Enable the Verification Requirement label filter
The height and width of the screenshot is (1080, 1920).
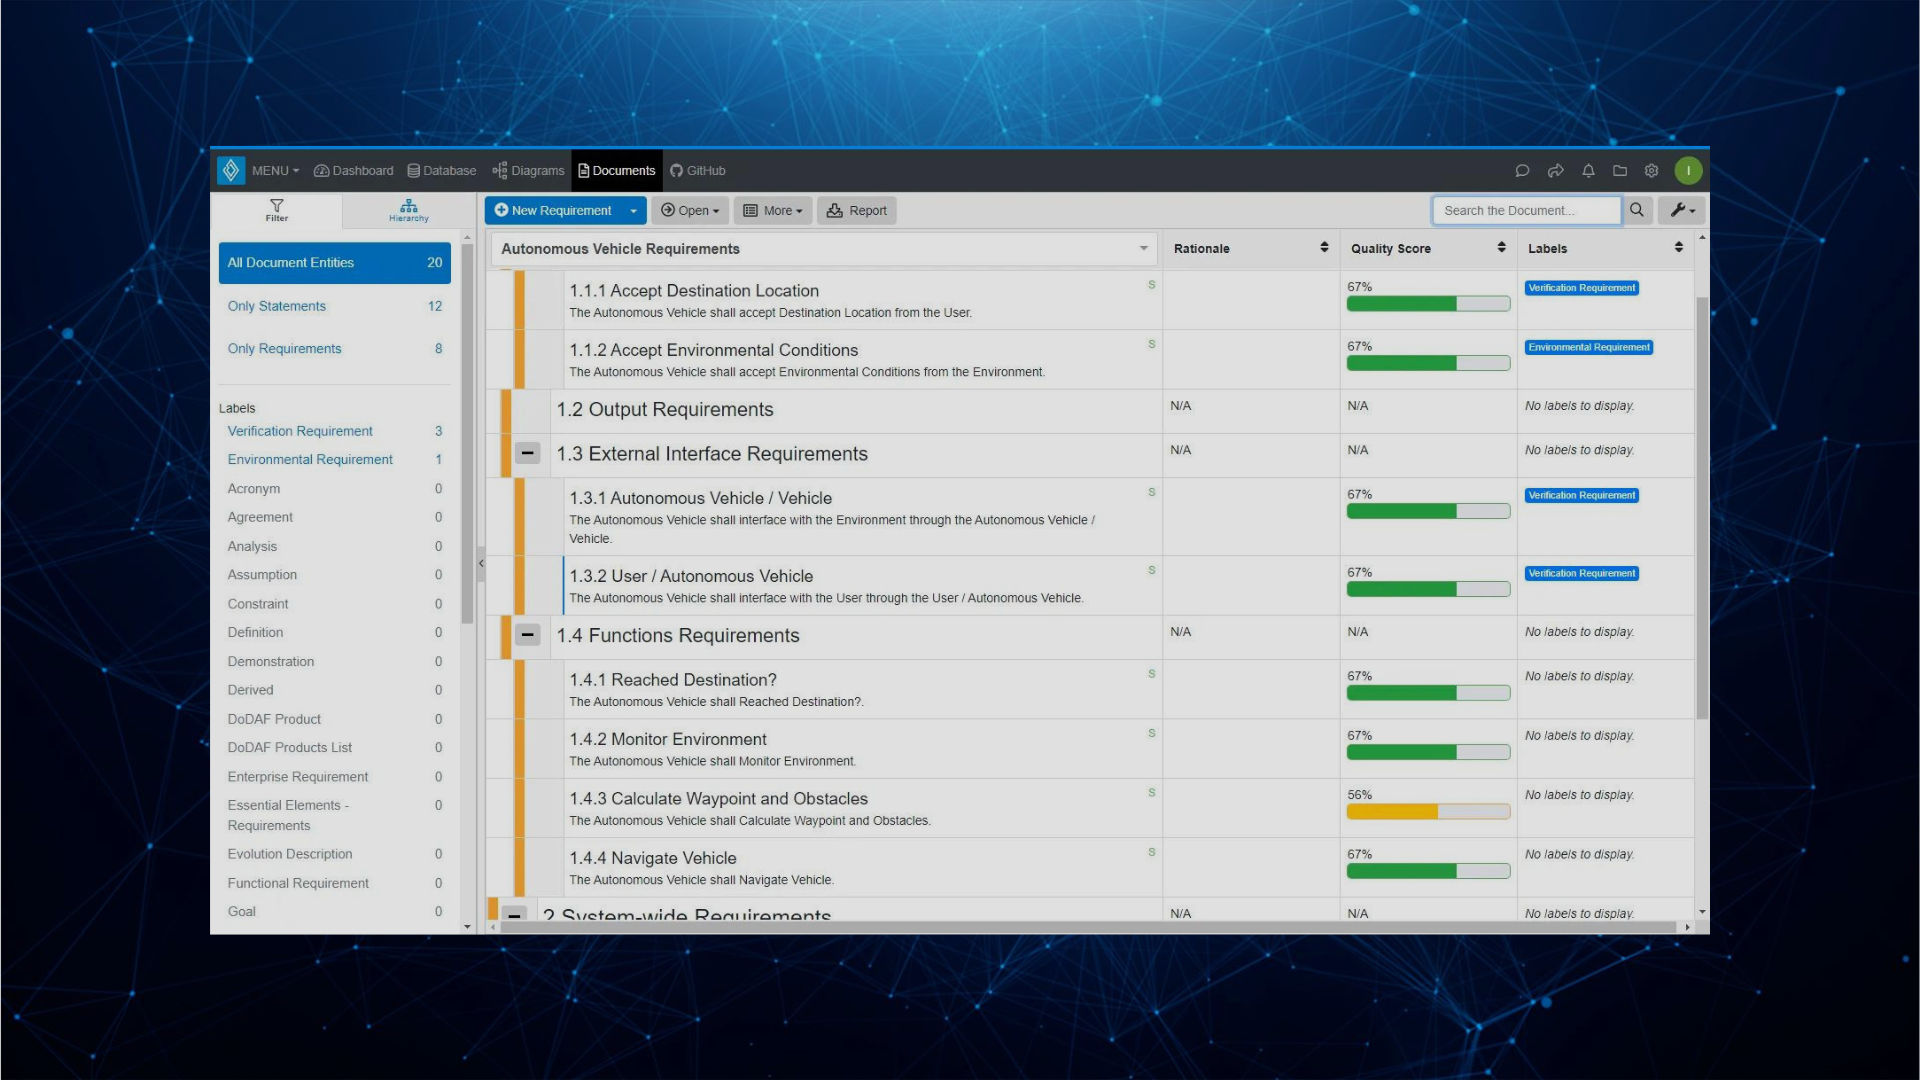click(x=300, y=431)
